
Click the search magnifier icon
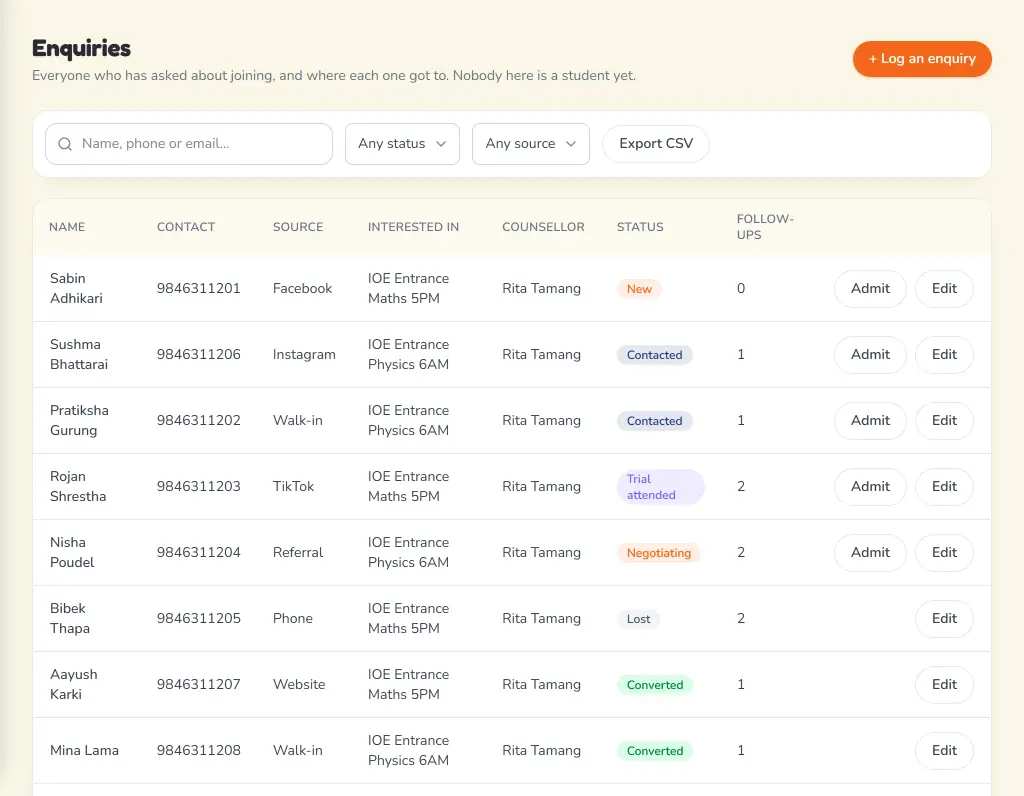65,144
